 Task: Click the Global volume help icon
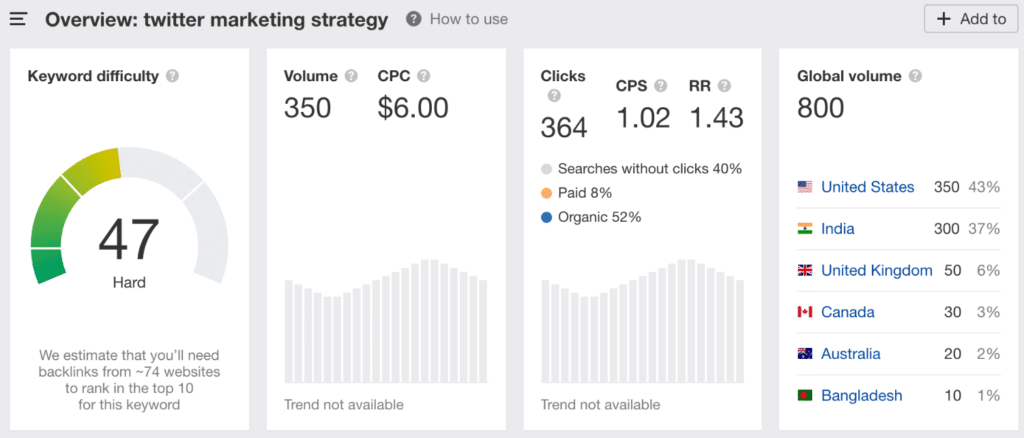916,76
